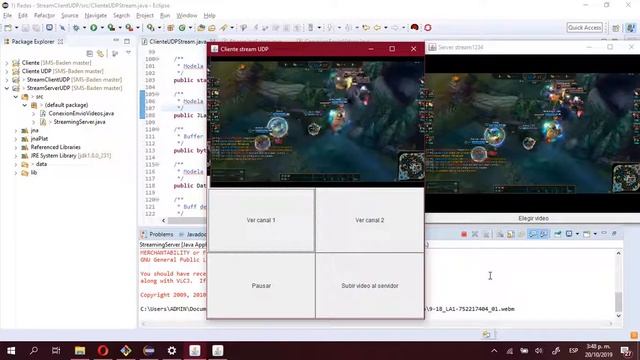Viewport: 640px width, 360px height.
Task: Click the console vertical scrollbar thumb
Action: 618,302
